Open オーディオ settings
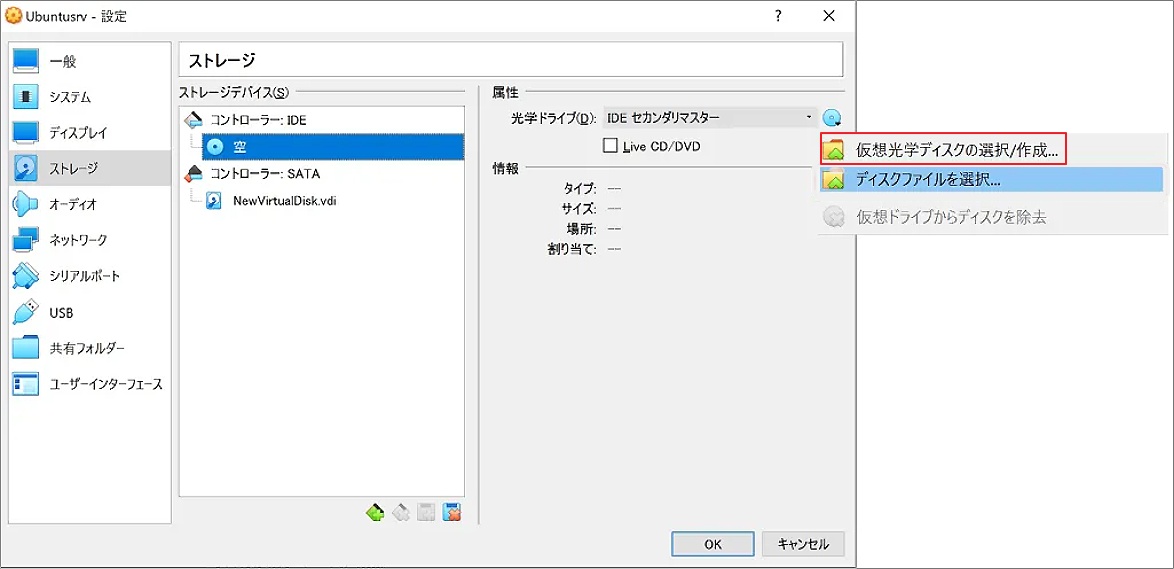1174x569 pixels. [x=90, y=204]
